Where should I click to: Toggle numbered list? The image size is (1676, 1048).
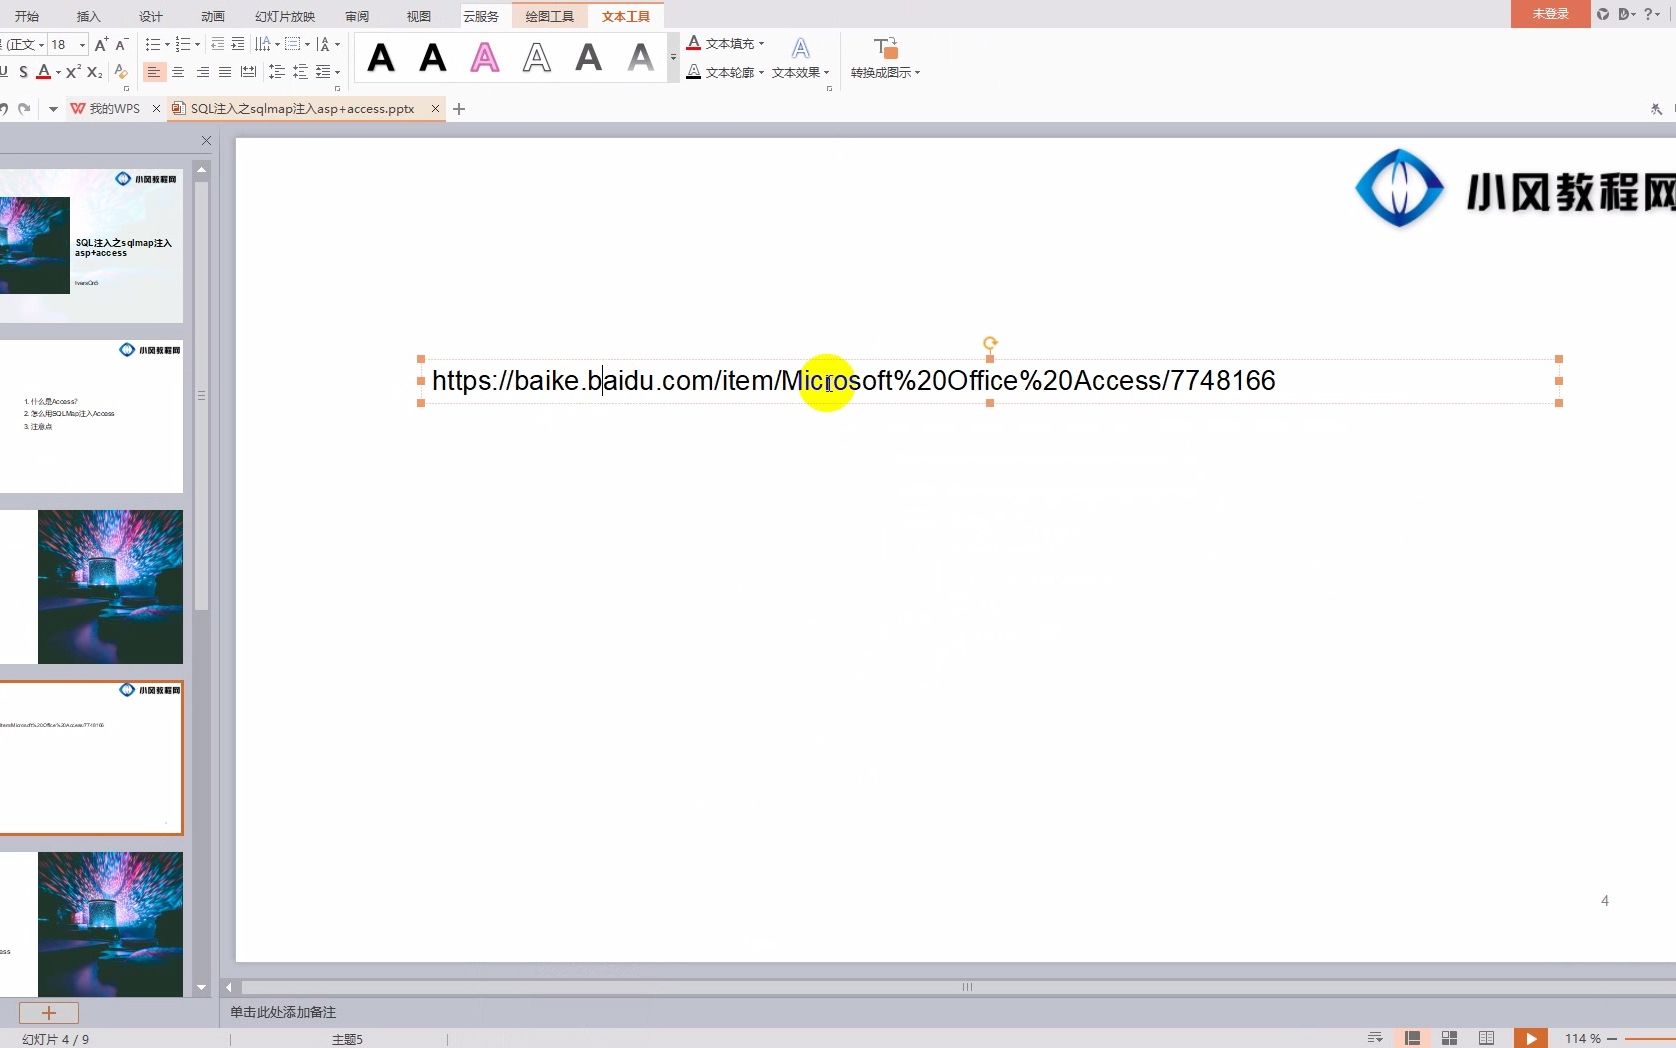pos(182,44)
